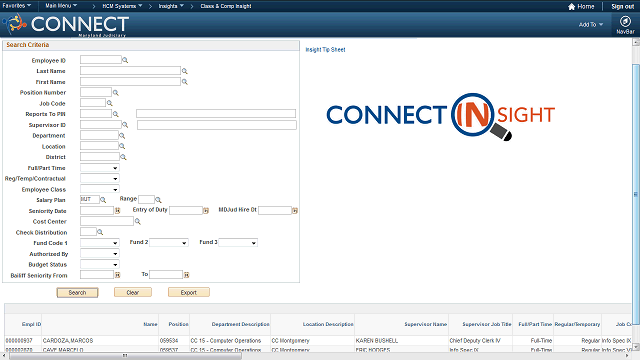Click the Clear button
The image size is (640, 360).
(x=133, y=293)
